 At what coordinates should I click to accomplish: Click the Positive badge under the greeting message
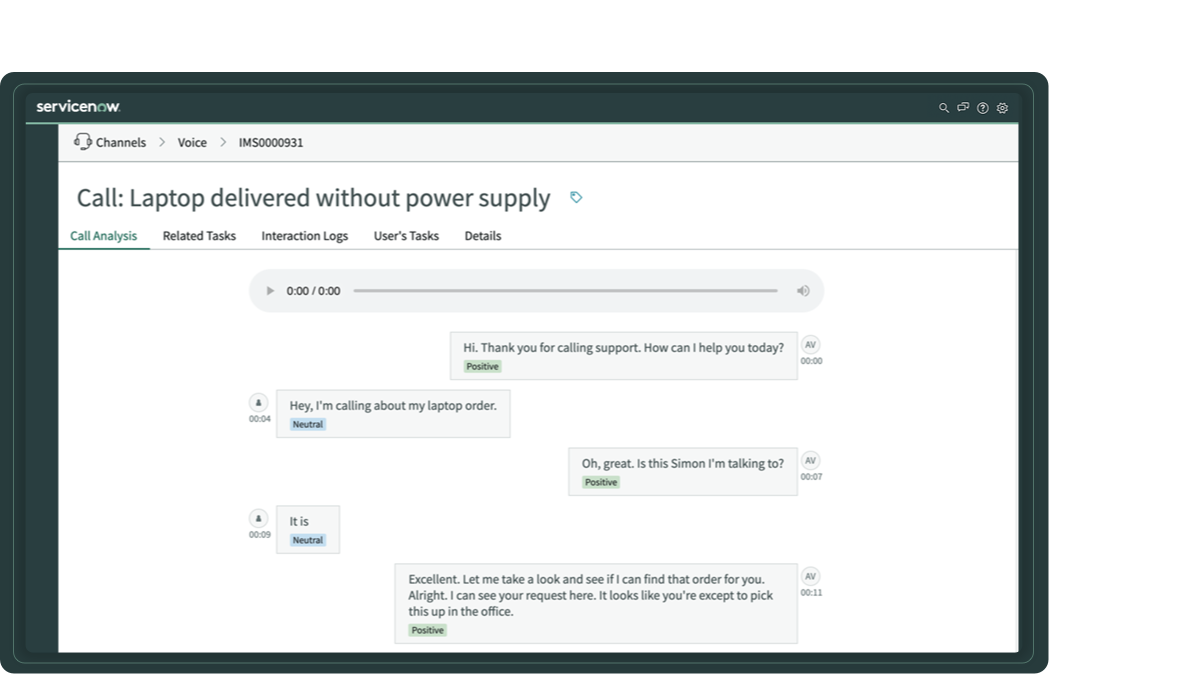(482, 366)
